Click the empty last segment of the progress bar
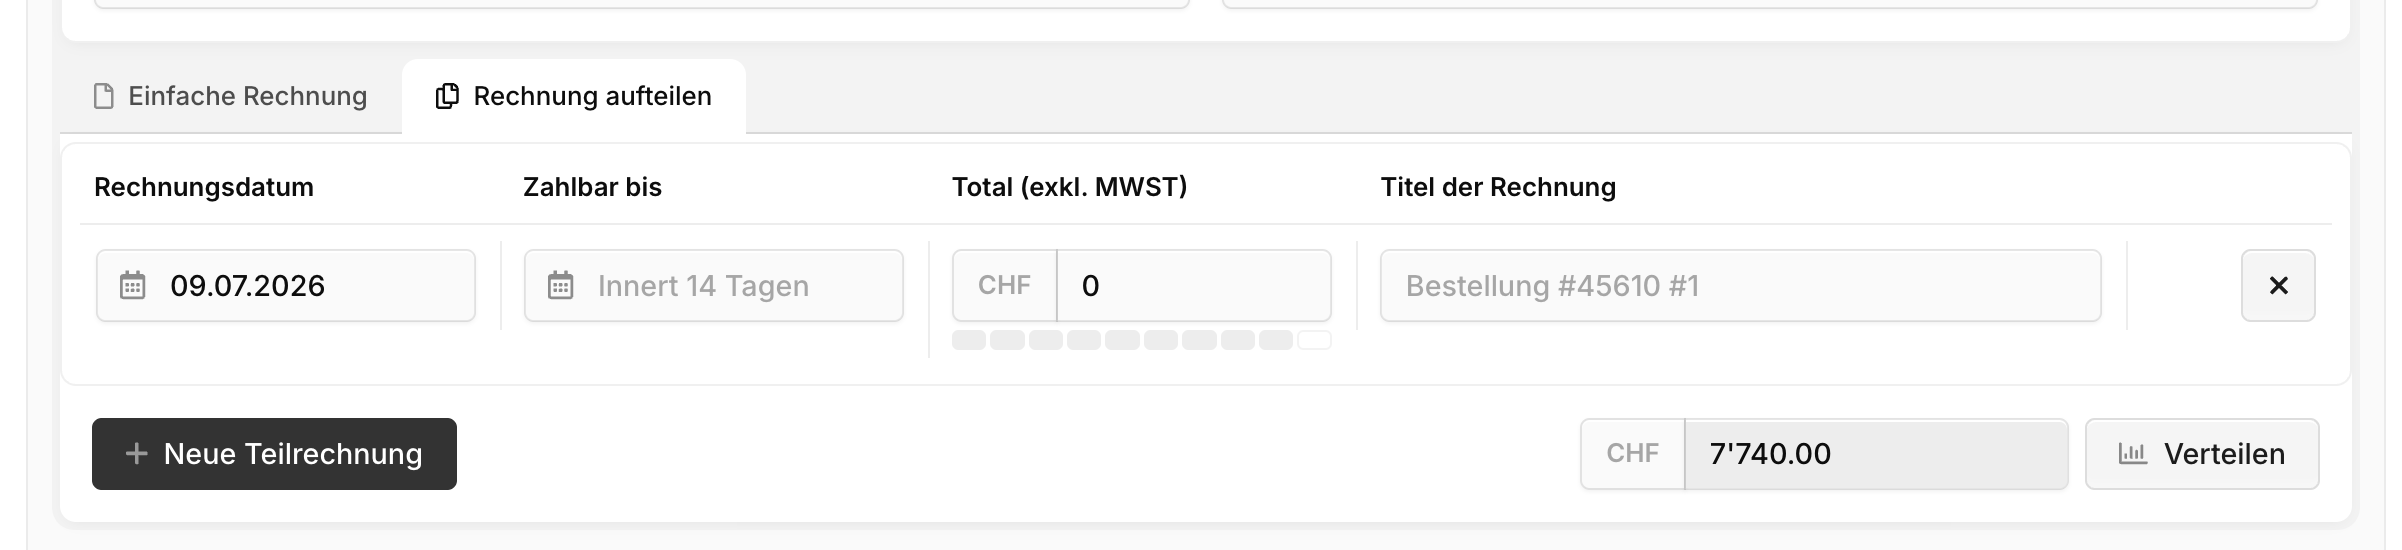Image resolution: width=2402 pixels, height=550 pixels. (1314, 340)
